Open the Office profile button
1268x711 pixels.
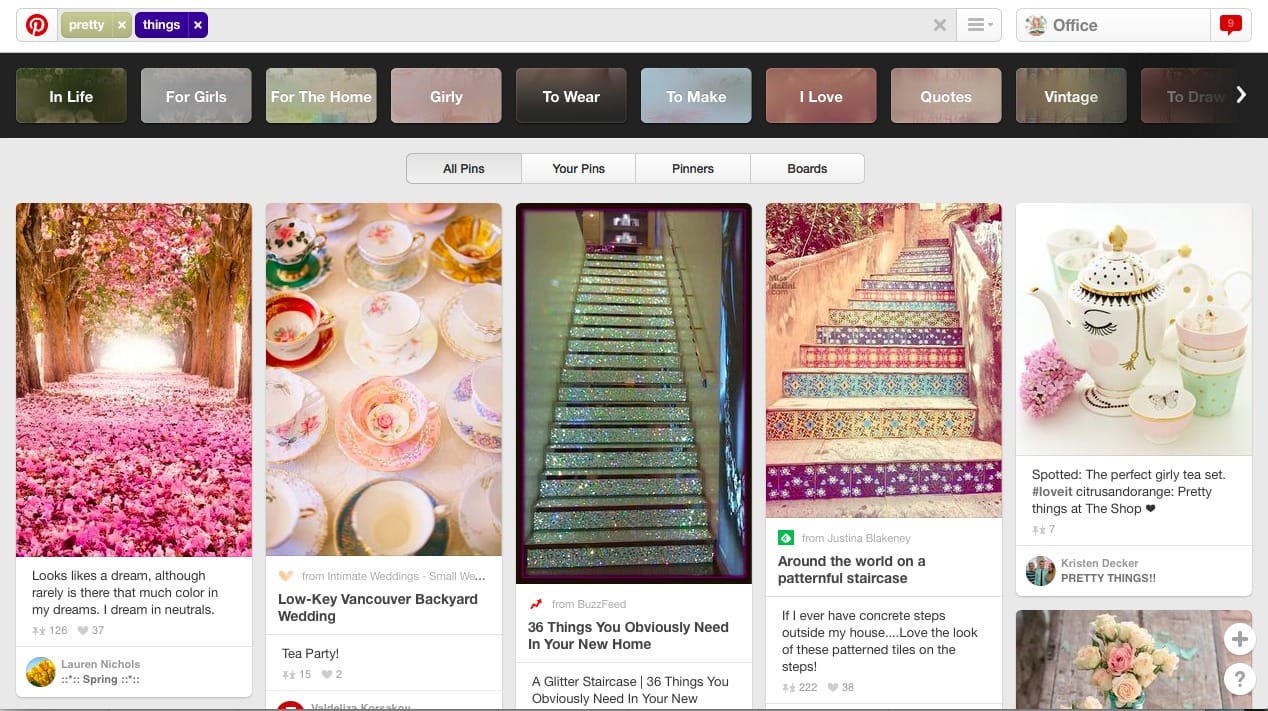(1113, 25)
